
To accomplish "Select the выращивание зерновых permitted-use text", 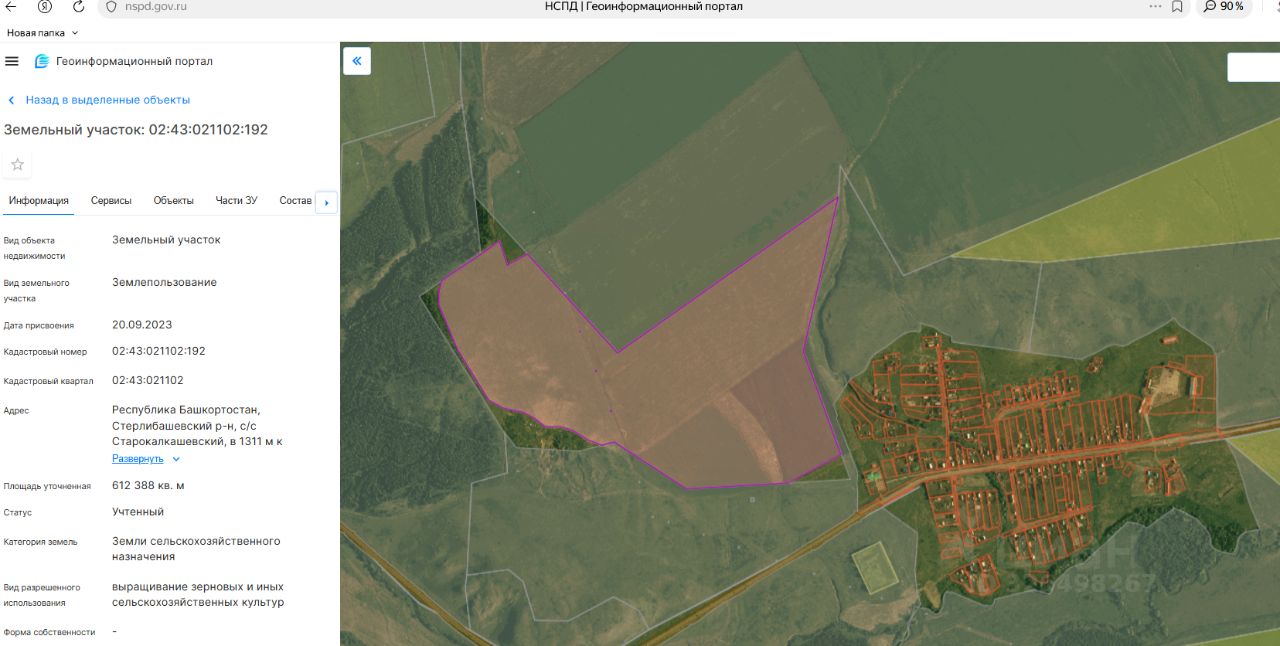I will [x=198, y=595].
